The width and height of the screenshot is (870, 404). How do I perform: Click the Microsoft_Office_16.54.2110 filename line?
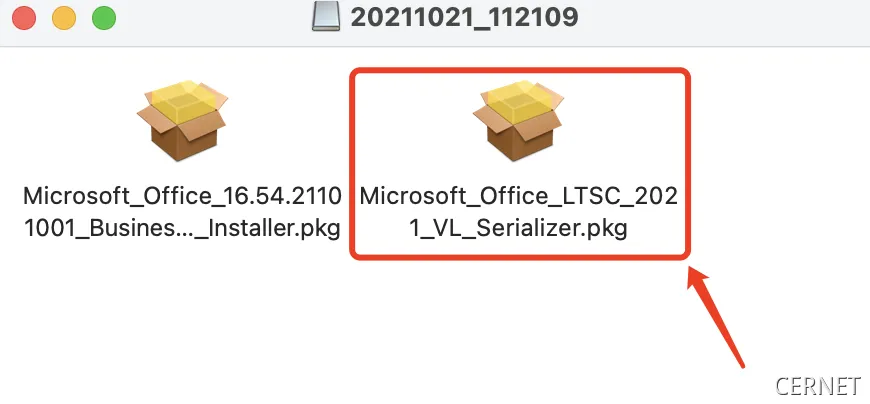click(182, 195)
